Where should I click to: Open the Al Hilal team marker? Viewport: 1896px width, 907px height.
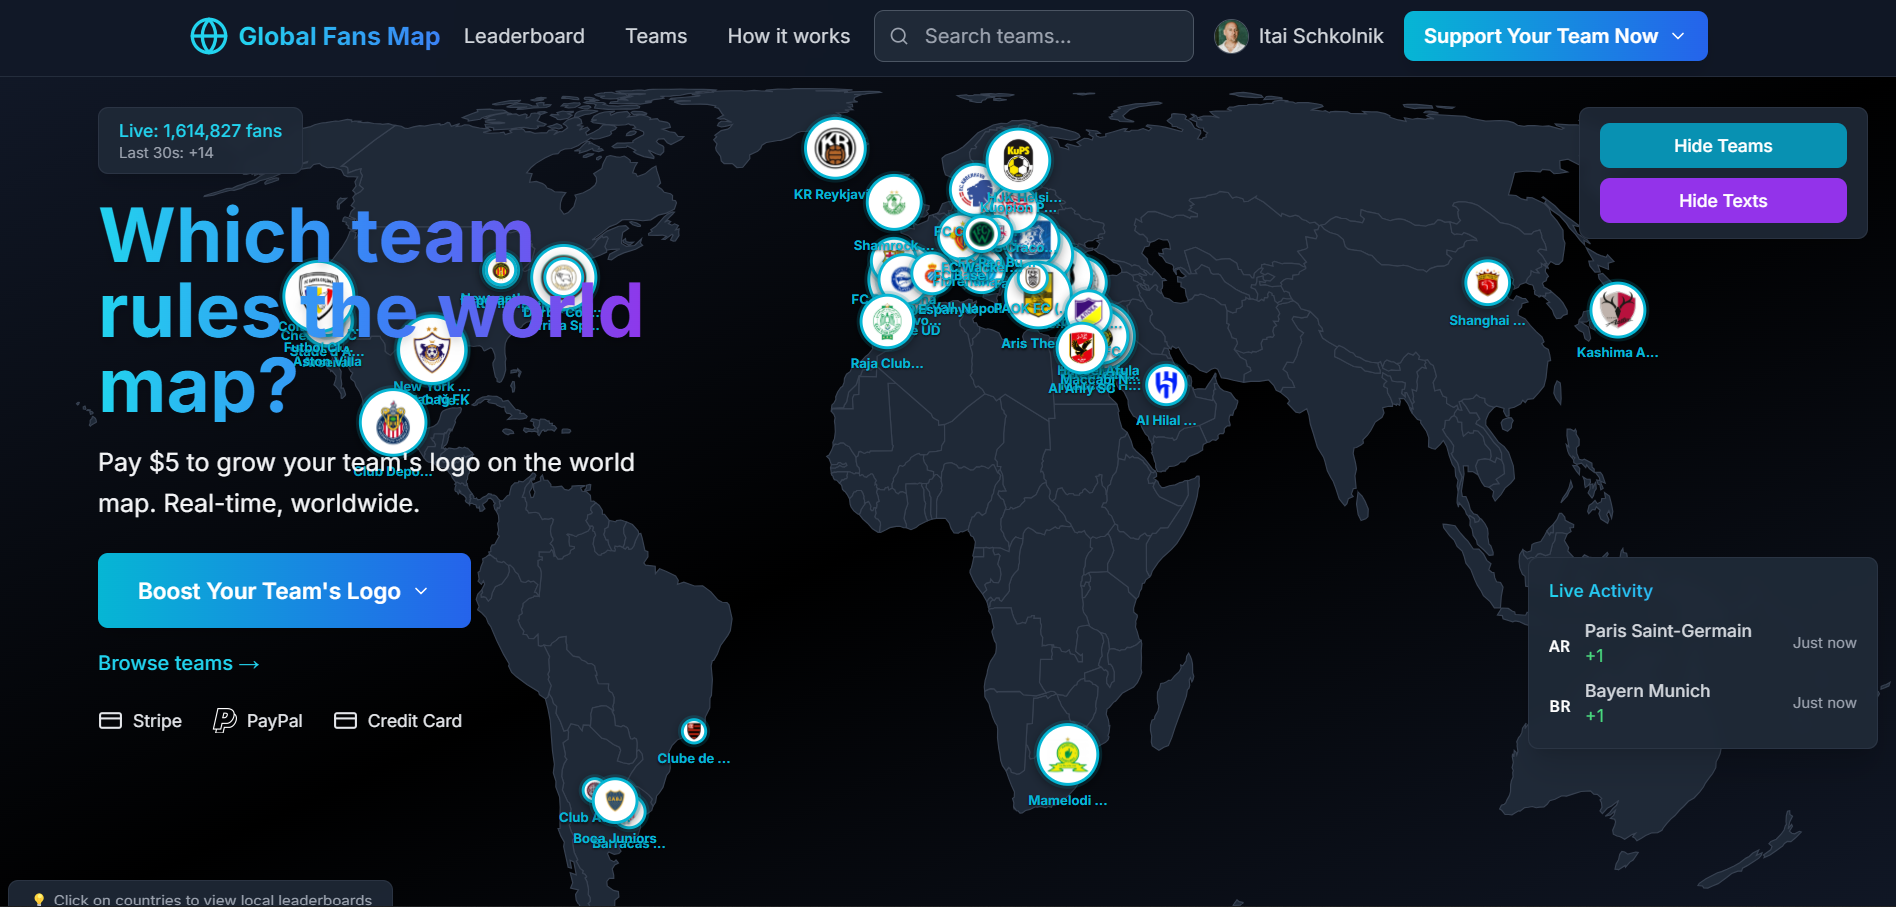[1165, 384]
